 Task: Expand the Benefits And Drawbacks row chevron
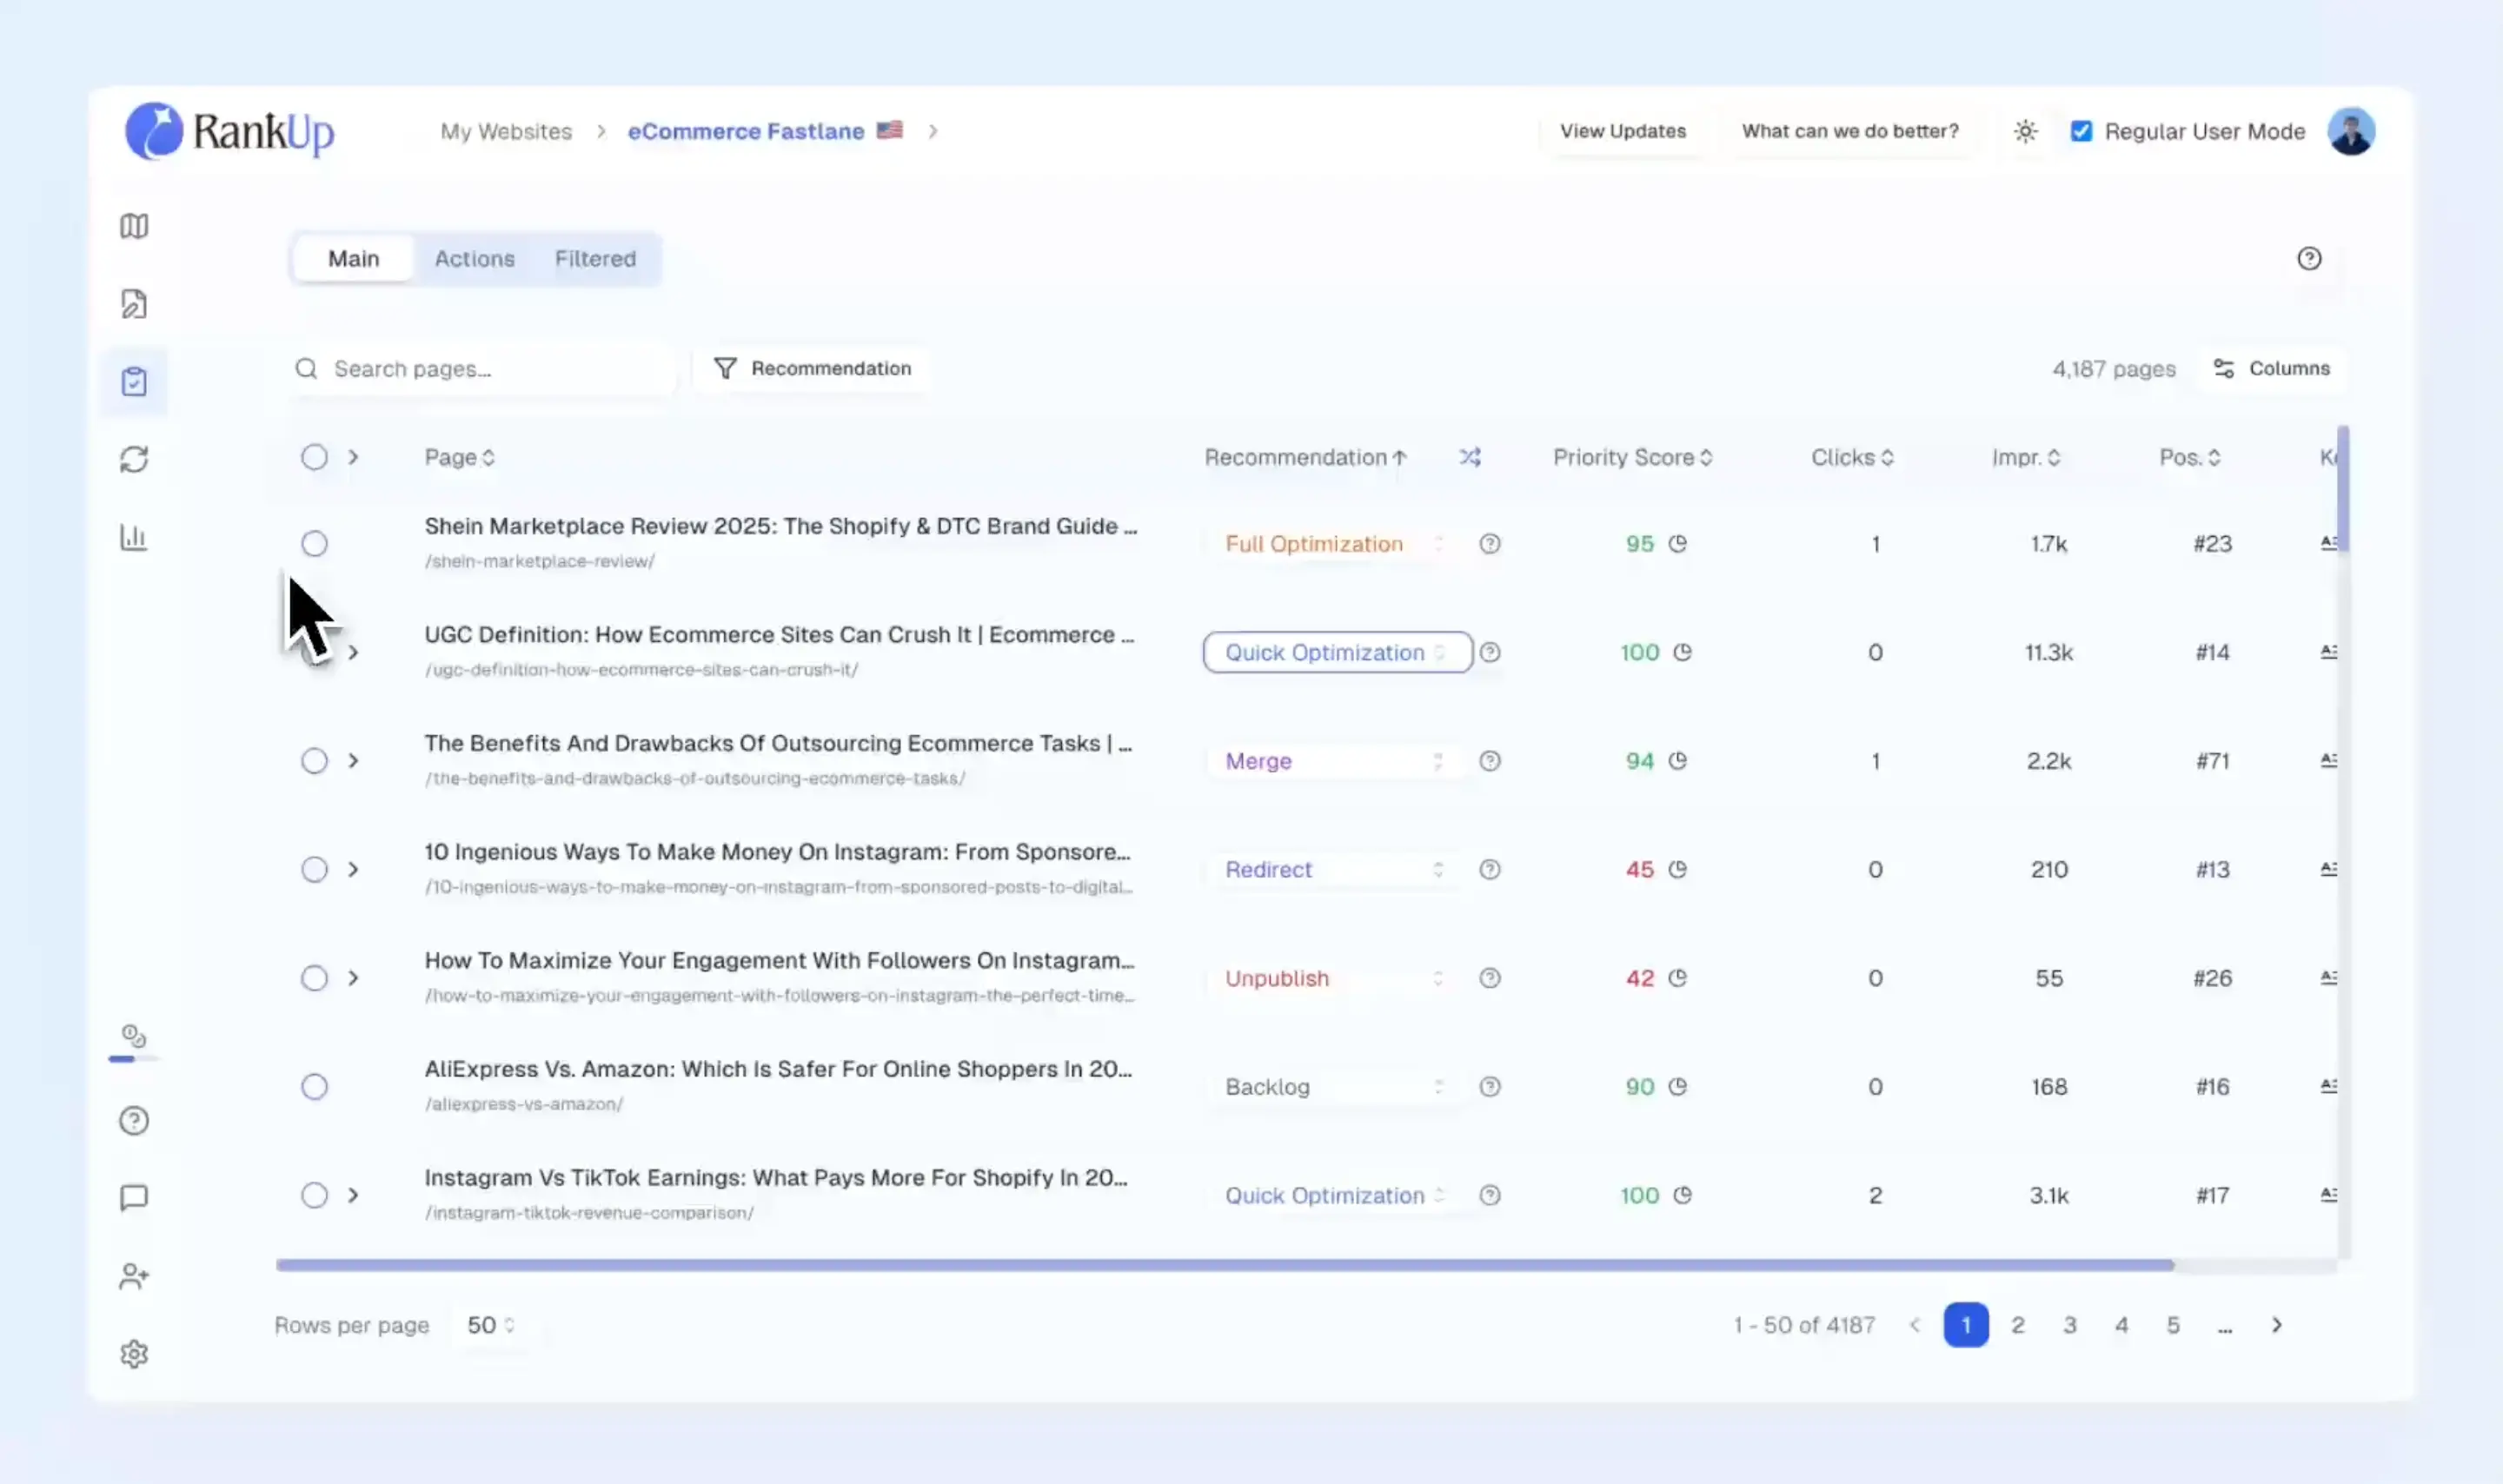(353, 761)
